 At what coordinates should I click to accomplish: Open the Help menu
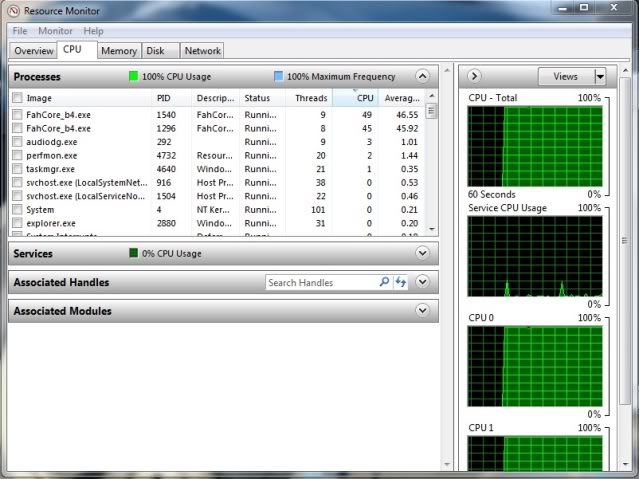point(93,31)
